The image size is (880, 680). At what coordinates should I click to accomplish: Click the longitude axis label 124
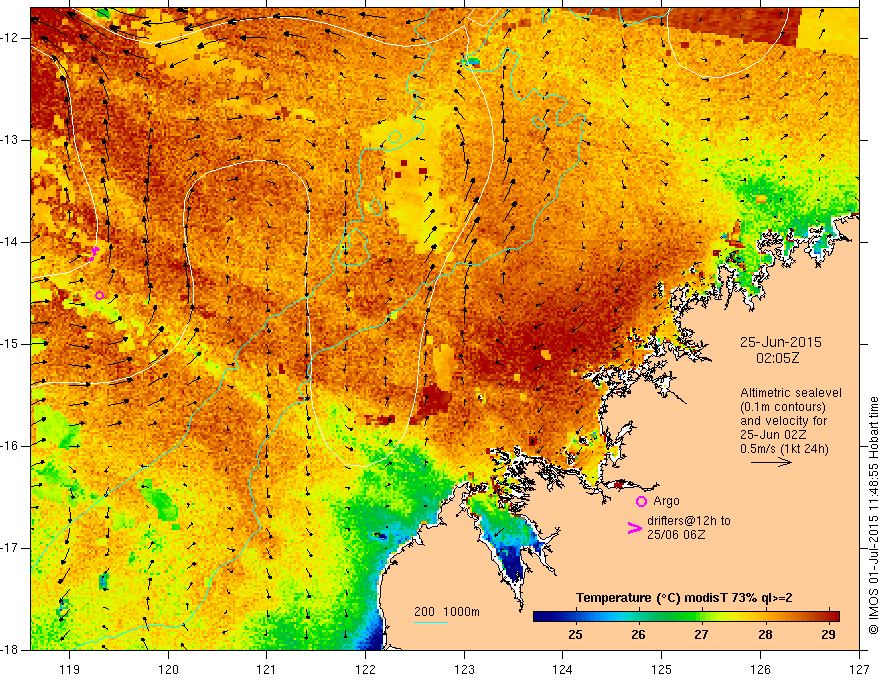point(563,669)
